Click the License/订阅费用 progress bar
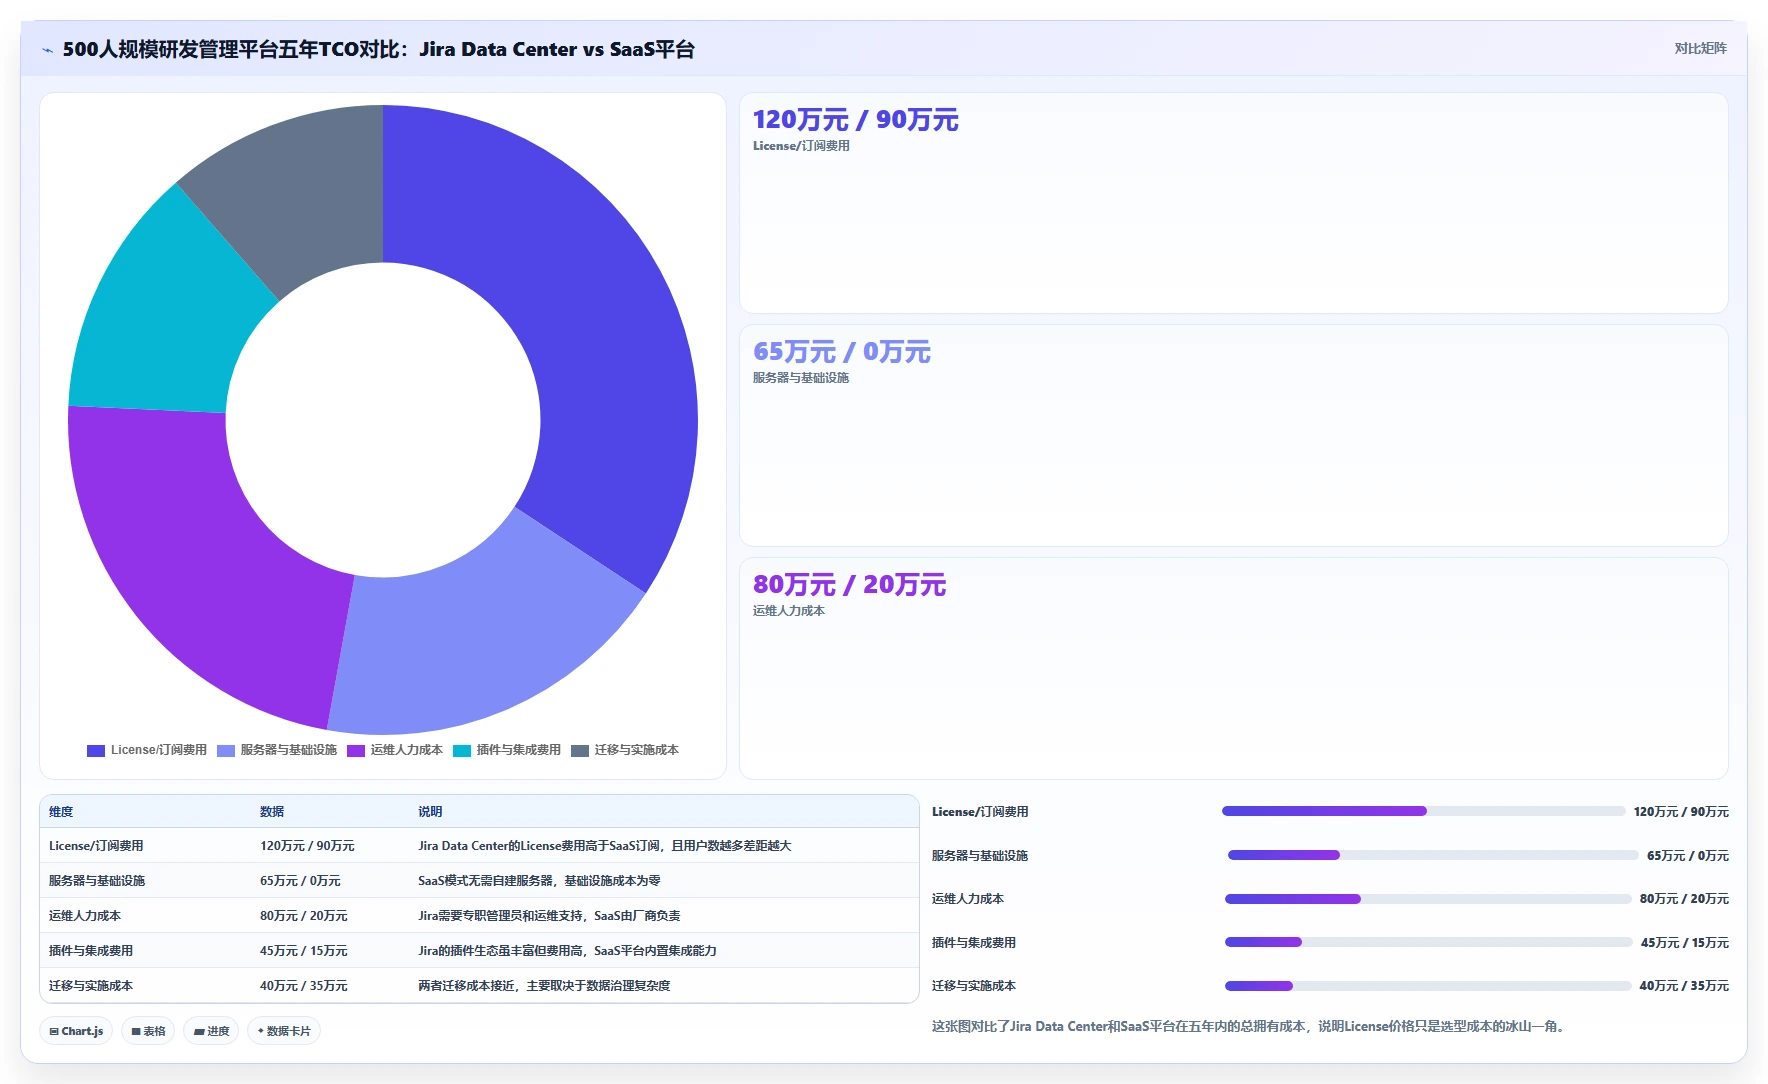 (1423, 811)
